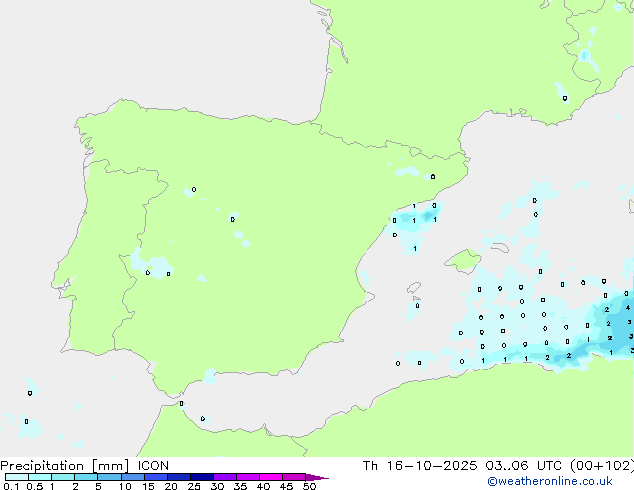
Task: Click legend scale label "0.5"
Action: point(35,486)
